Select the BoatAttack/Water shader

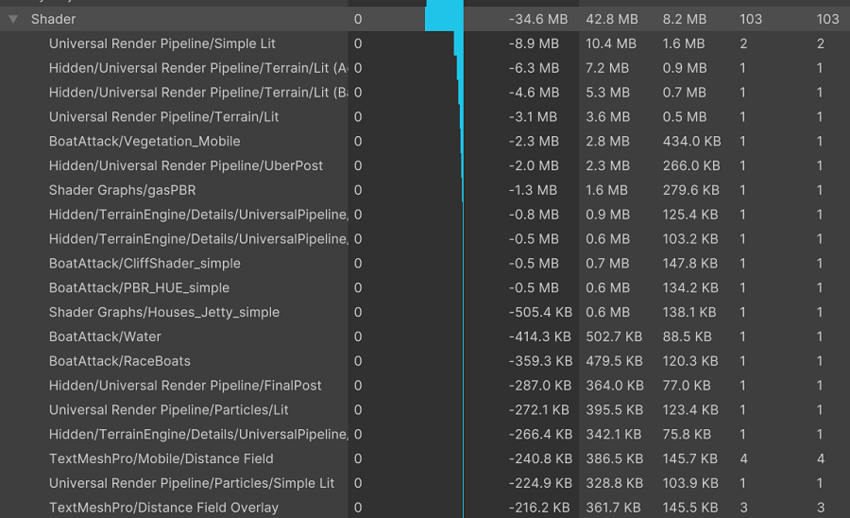click(x=105, y=337)
